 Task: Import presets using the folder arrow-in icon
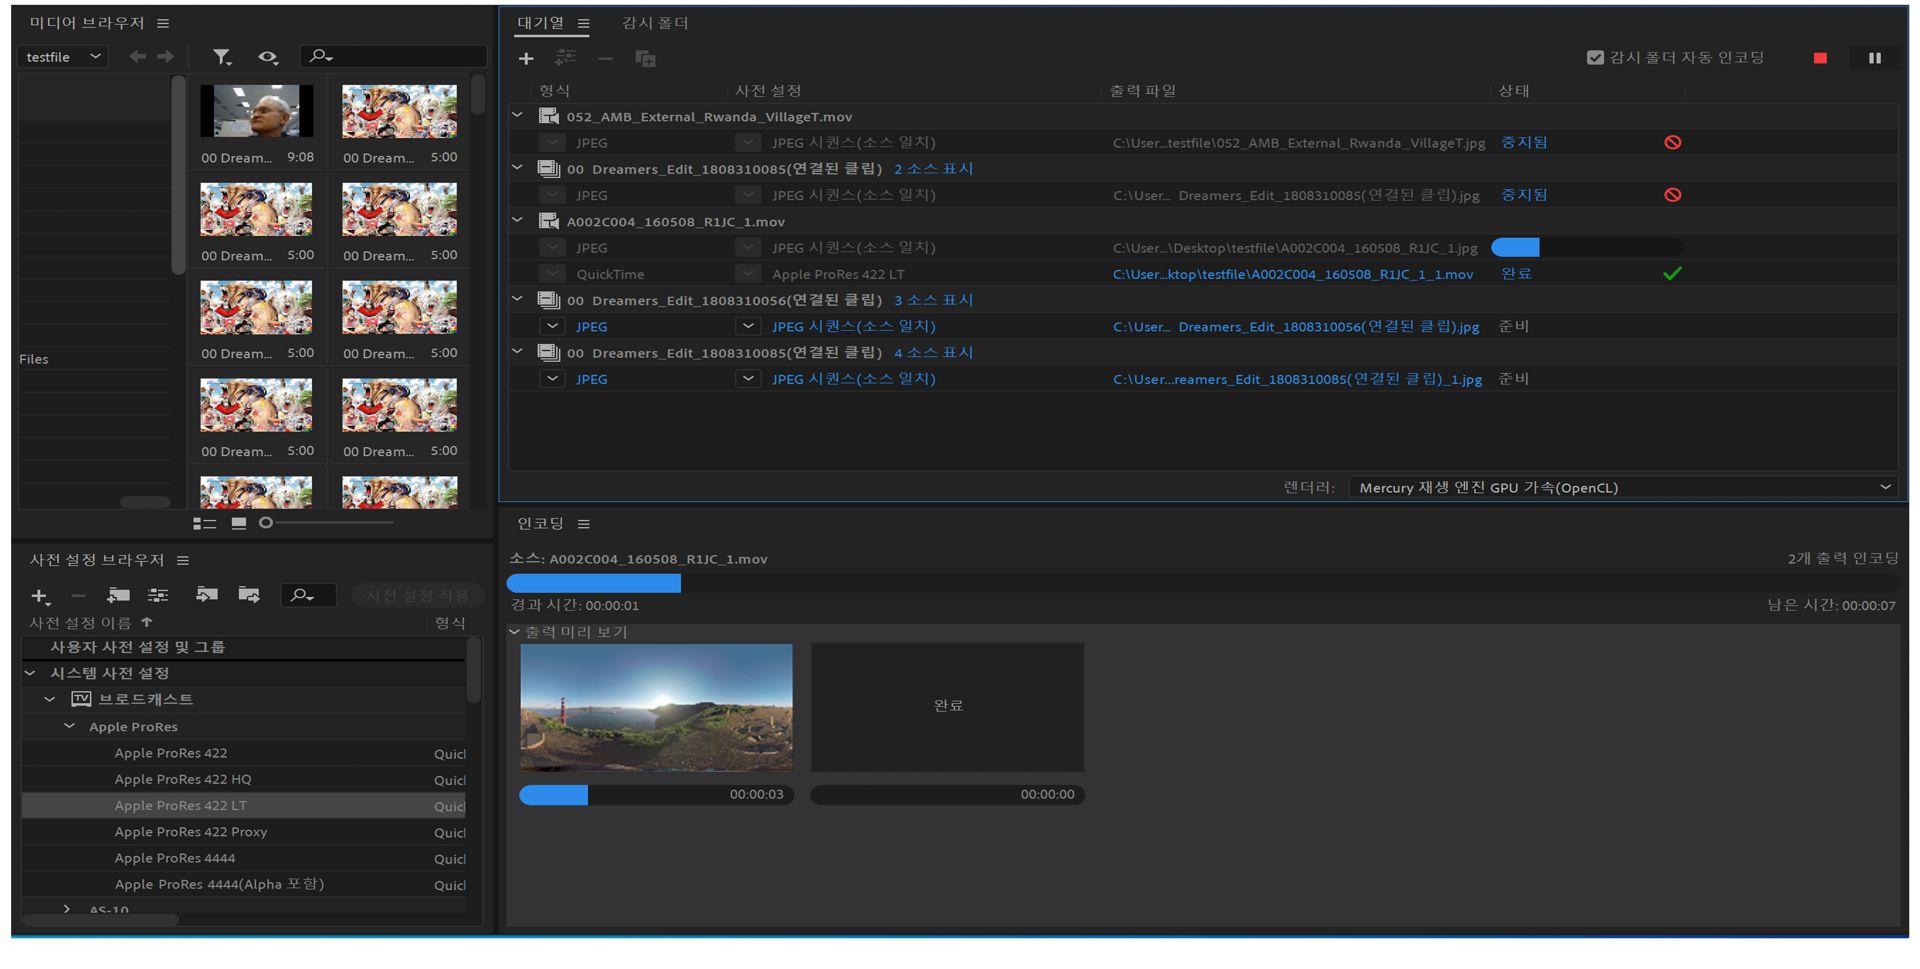(207, 595)
